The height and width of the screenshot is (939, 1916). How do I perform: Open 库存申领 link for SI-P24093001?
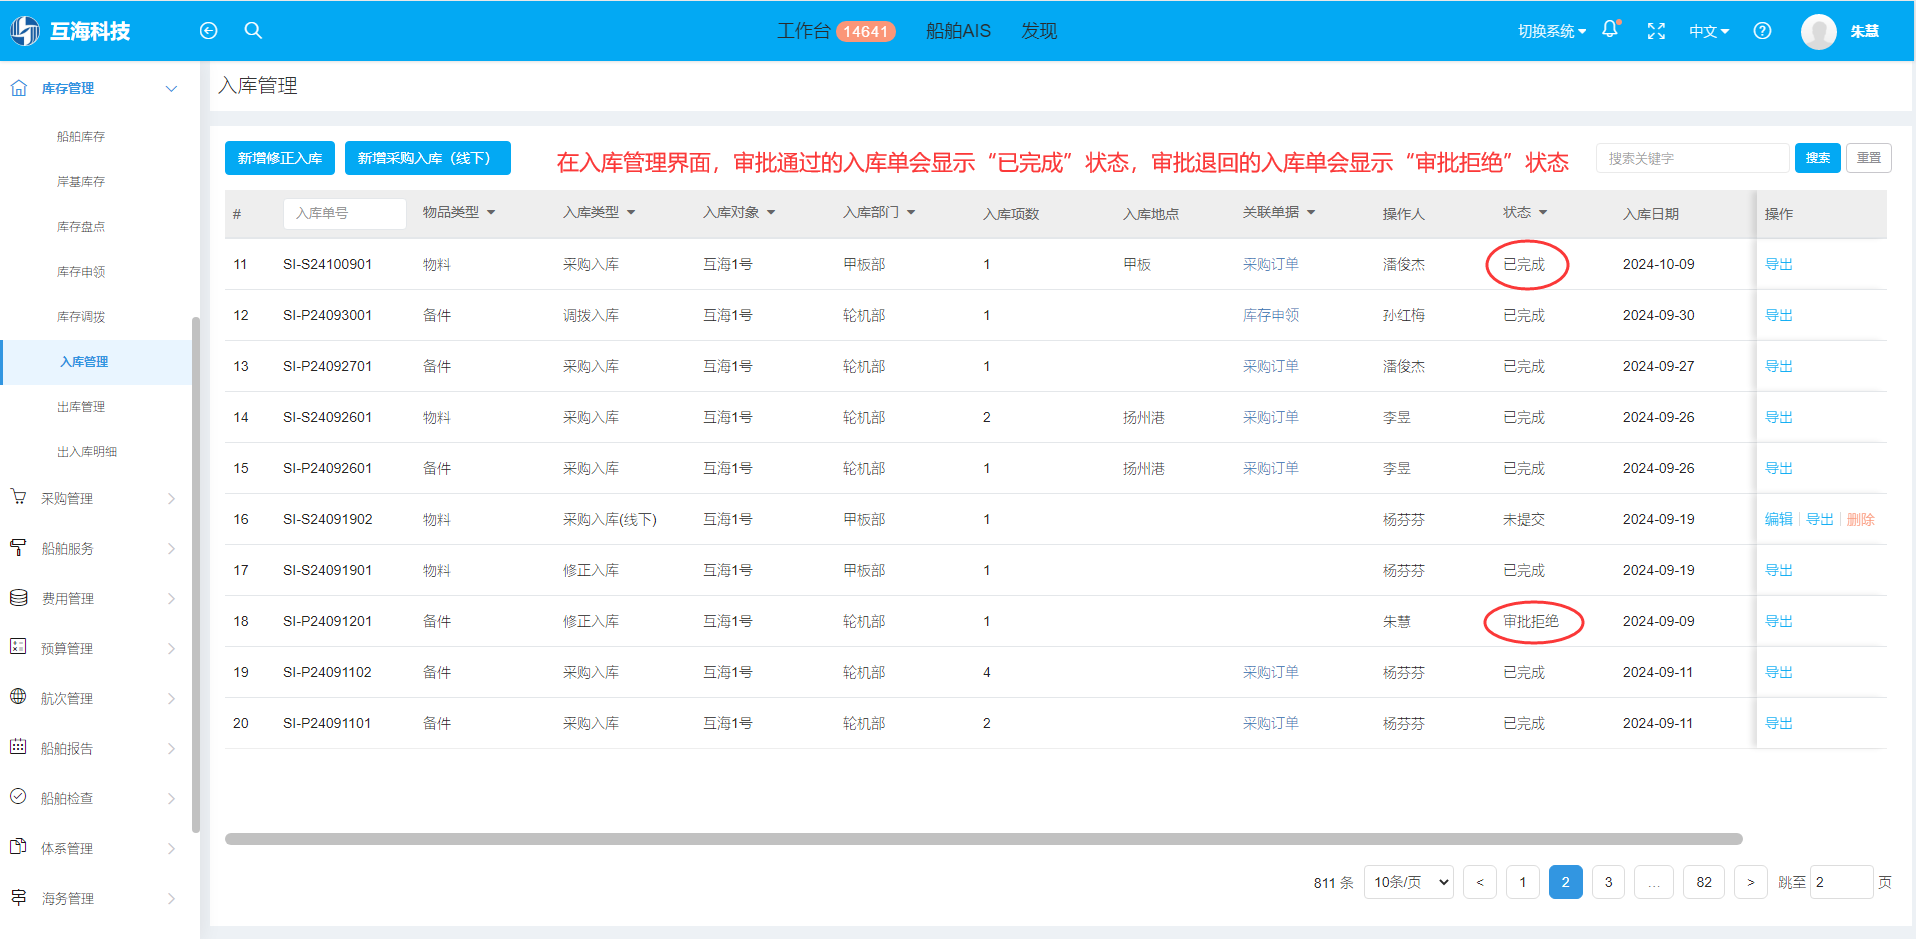(x=1271, y=315)
